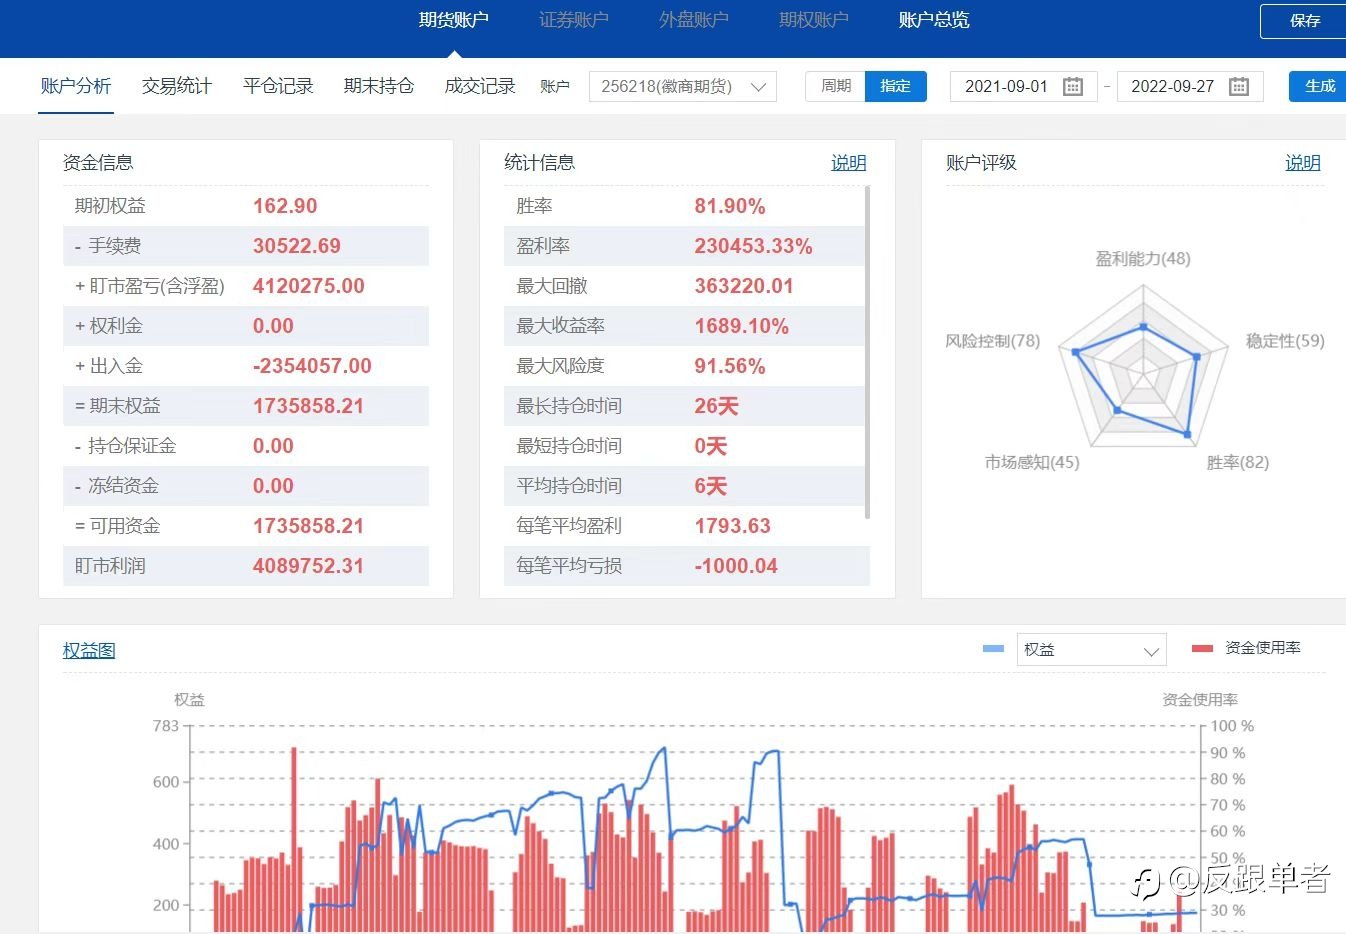Click the 出入金 value -2354057.00
This screenshot has height=934, width=1346.
tap(312, 366)
